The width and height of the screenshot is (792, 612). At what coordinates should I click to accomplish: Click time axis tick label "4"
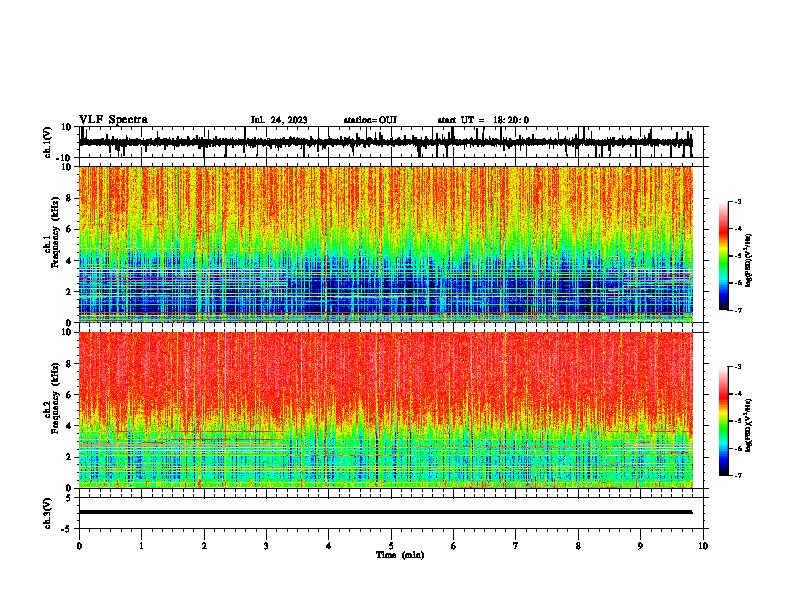[x=329, y=546]
